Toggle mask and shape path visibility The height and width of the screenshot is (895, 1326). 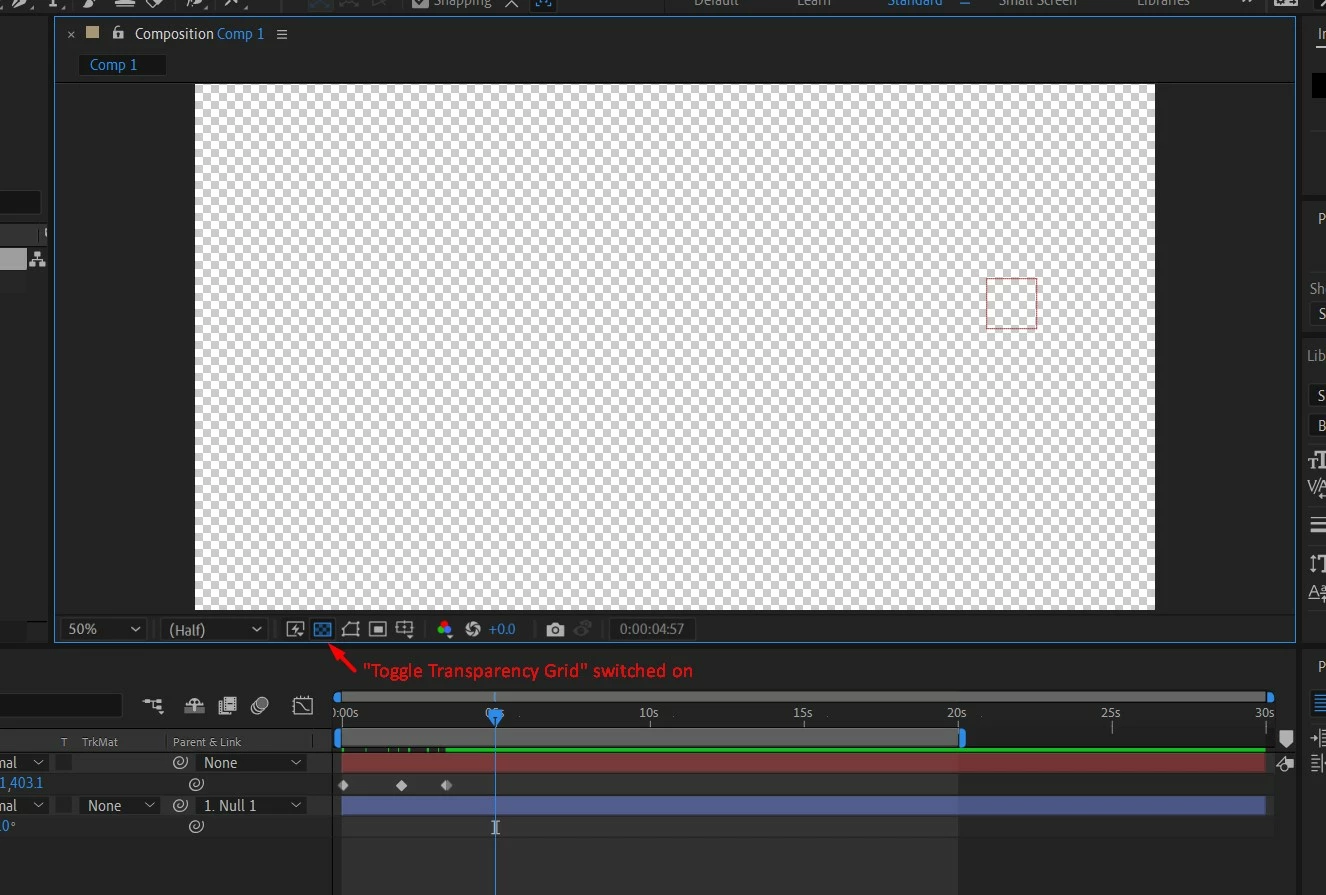click(x=350, y=629)
